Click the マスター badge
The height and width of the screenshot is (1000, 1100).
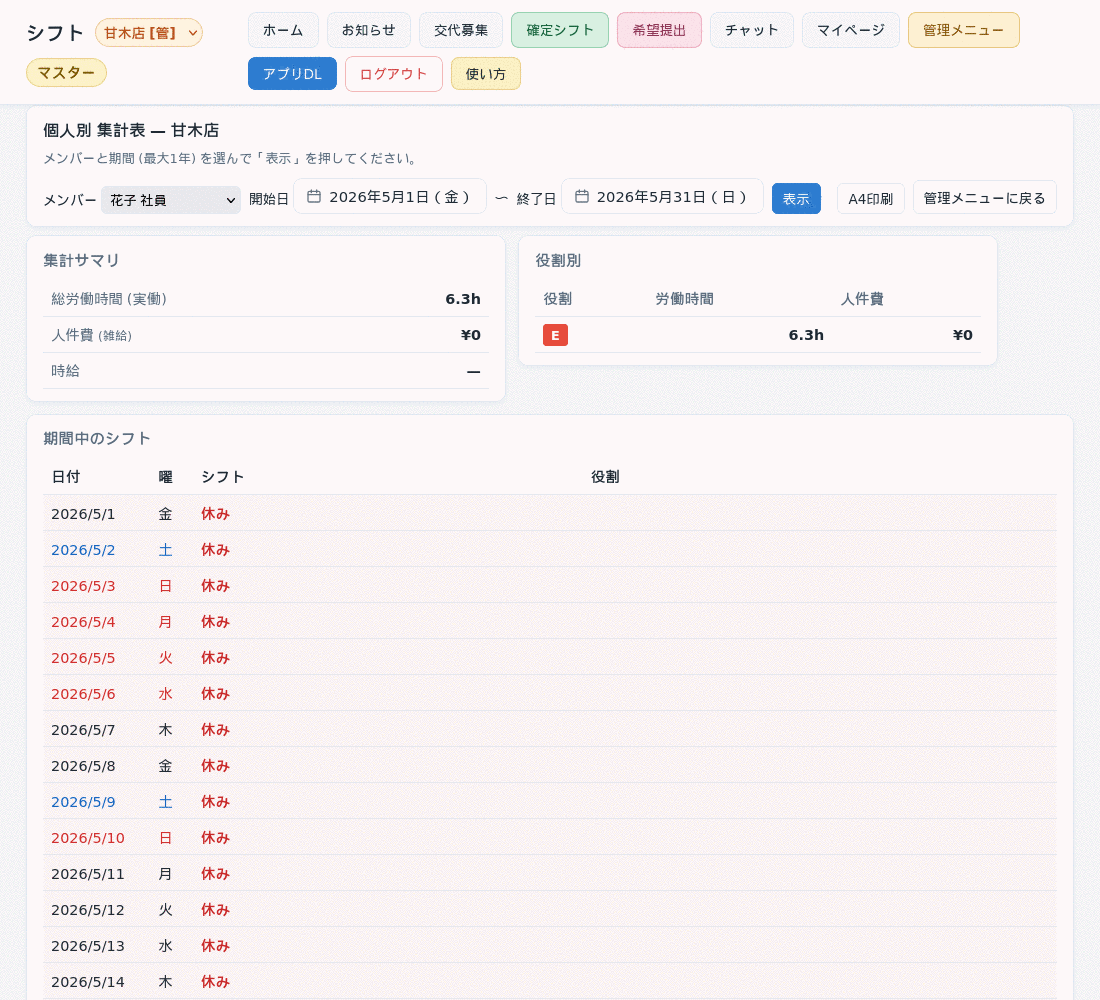(66, 73)
